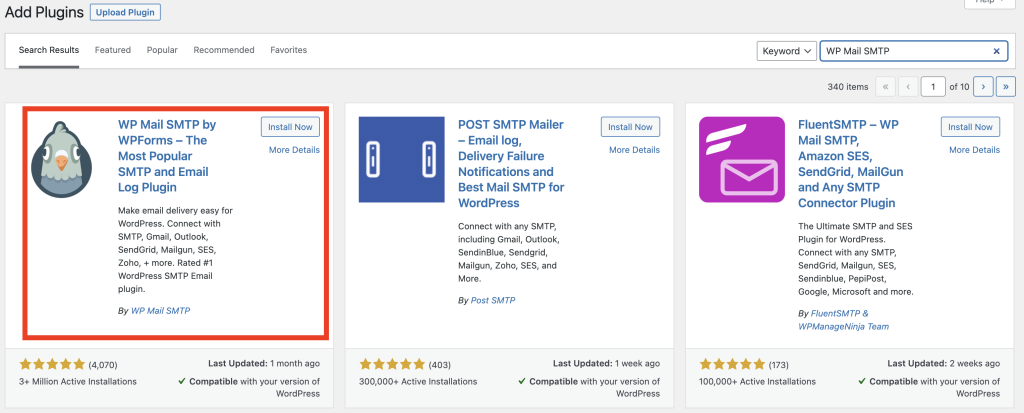Screen dimensions: 1024x413
Task: Switch to the Search Results tab
Action: pyautogui.click(x=49, y=50)
